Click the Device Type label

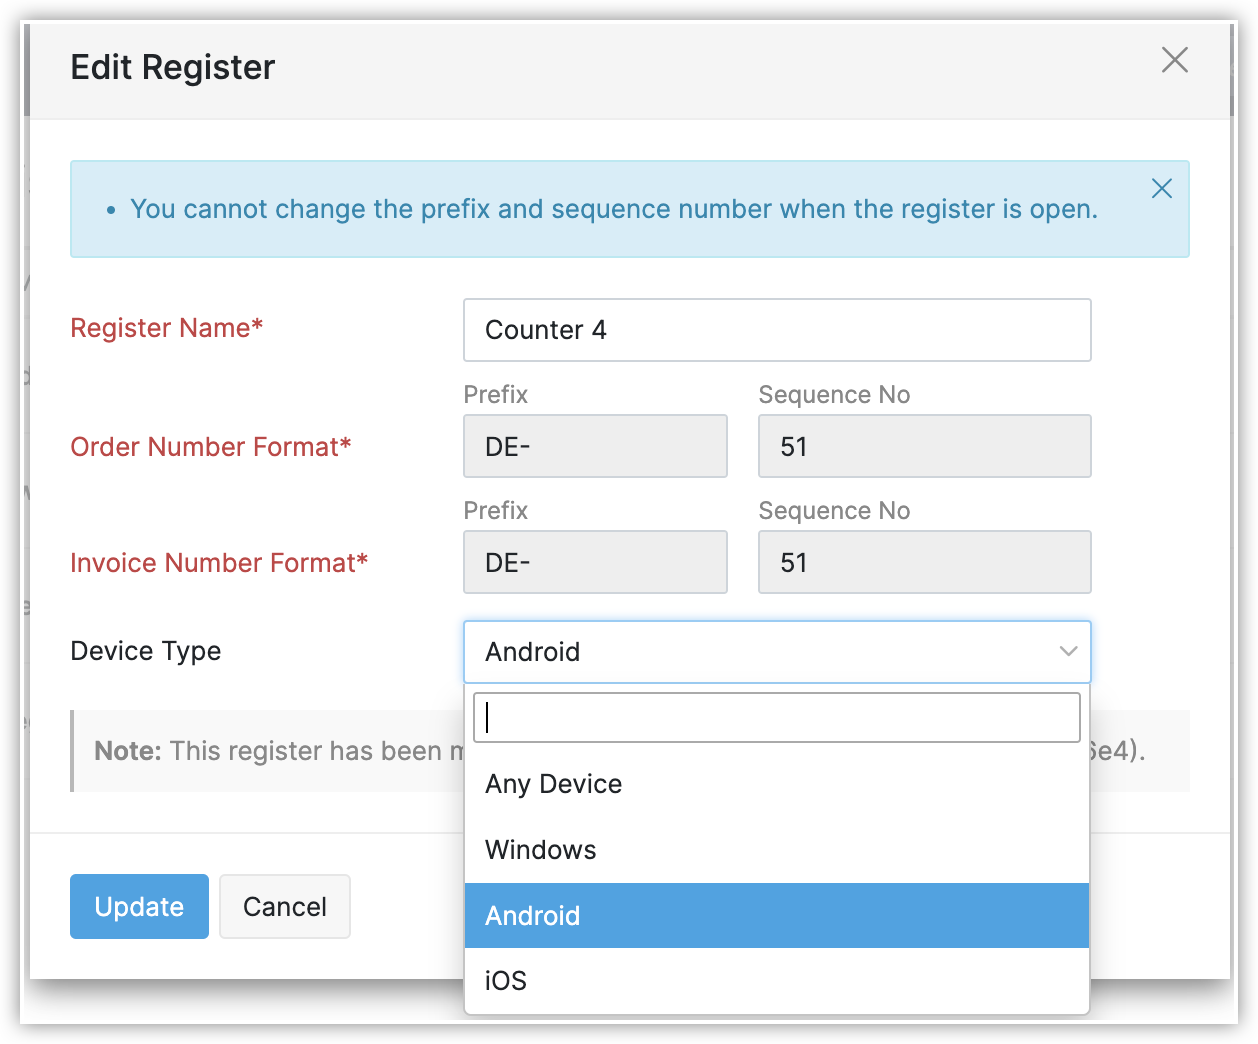(x=146, y=651)
